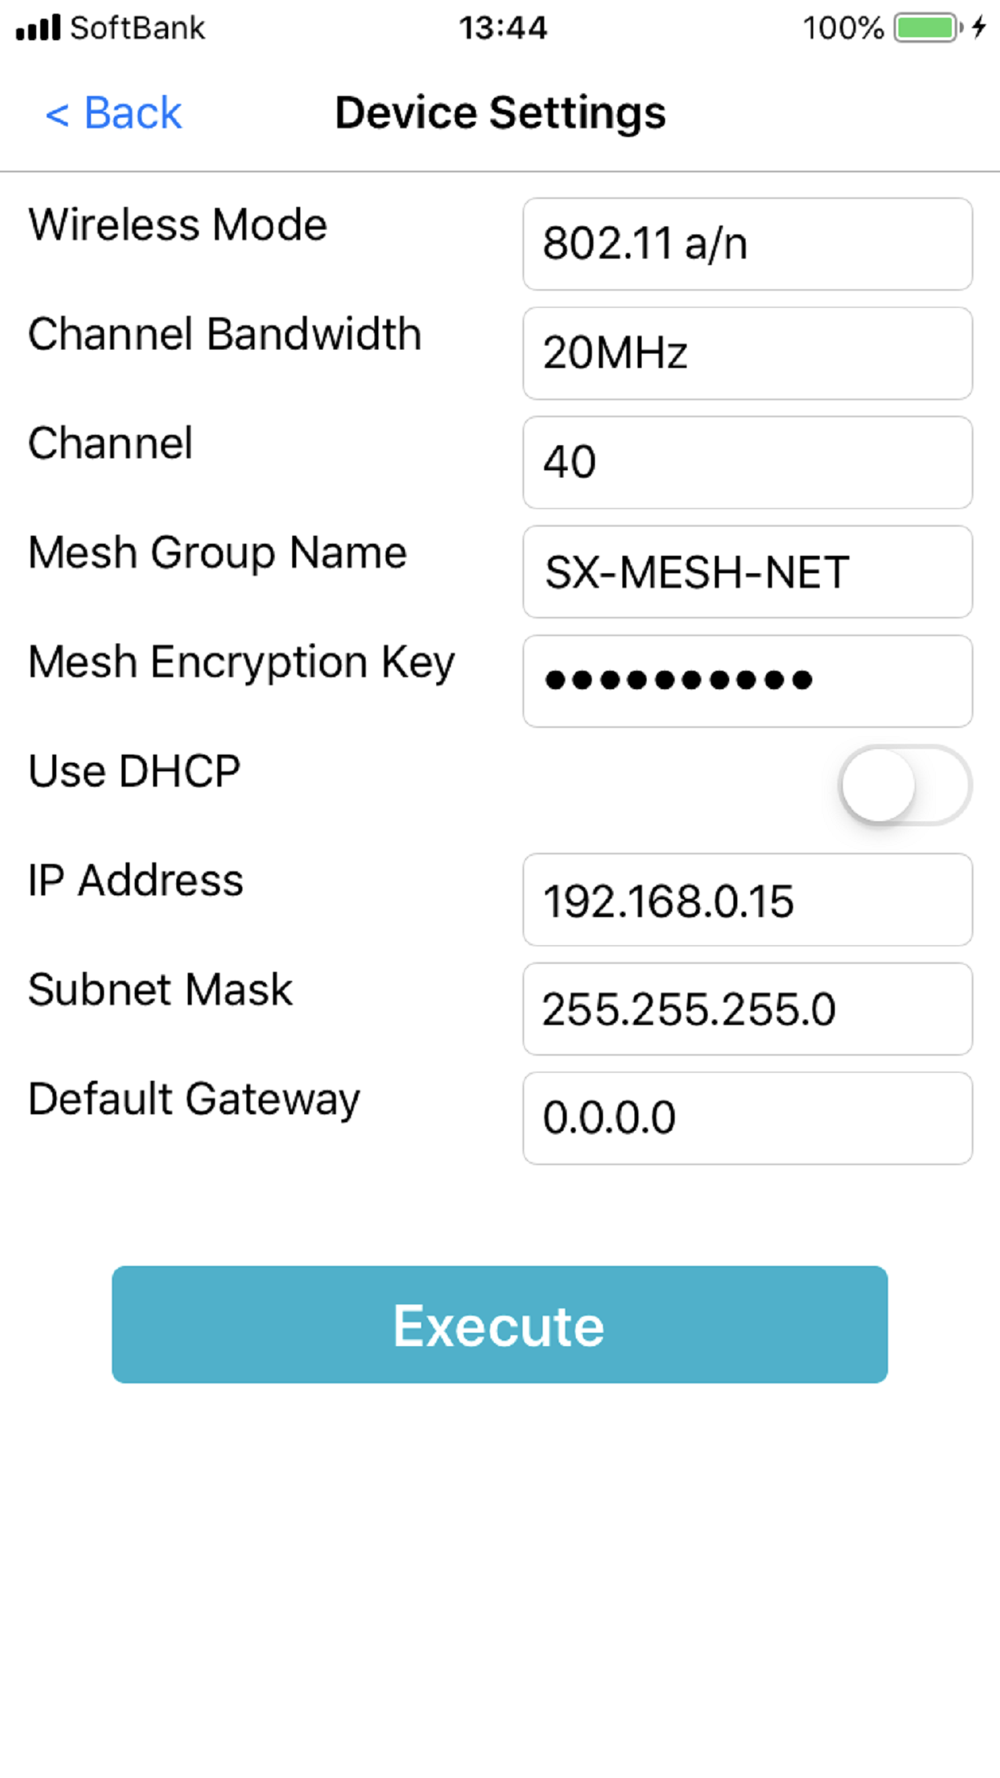Tap the Wireless Mode label

pos(178,225)
